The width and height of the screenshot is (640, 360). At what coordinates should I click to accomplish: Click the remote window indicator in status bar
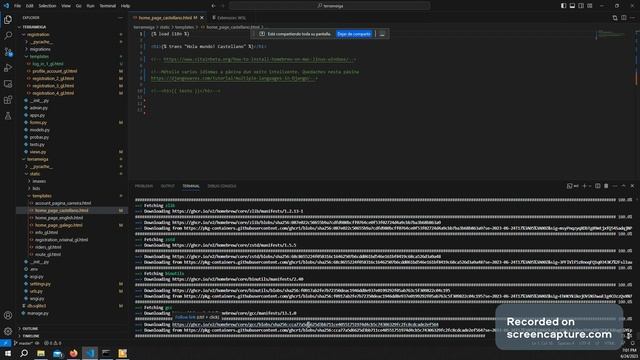point(5,343)
